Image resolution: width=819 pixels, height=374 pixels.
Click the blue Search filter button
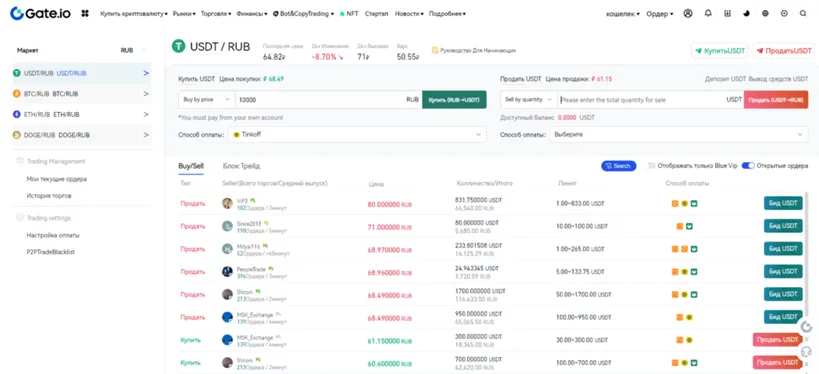coord(618,166)
